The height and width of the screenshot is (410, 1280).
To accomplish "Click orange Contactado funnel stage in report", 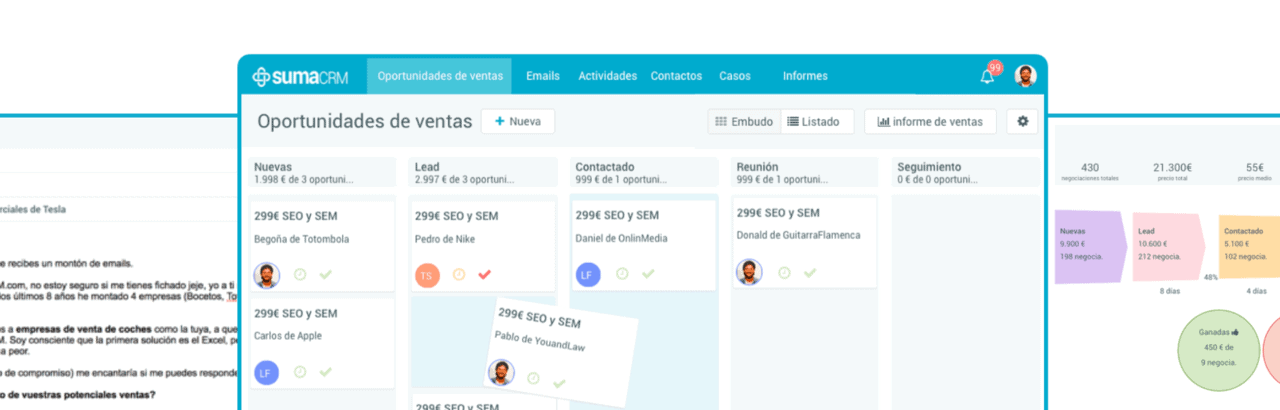I will 1249,246.
